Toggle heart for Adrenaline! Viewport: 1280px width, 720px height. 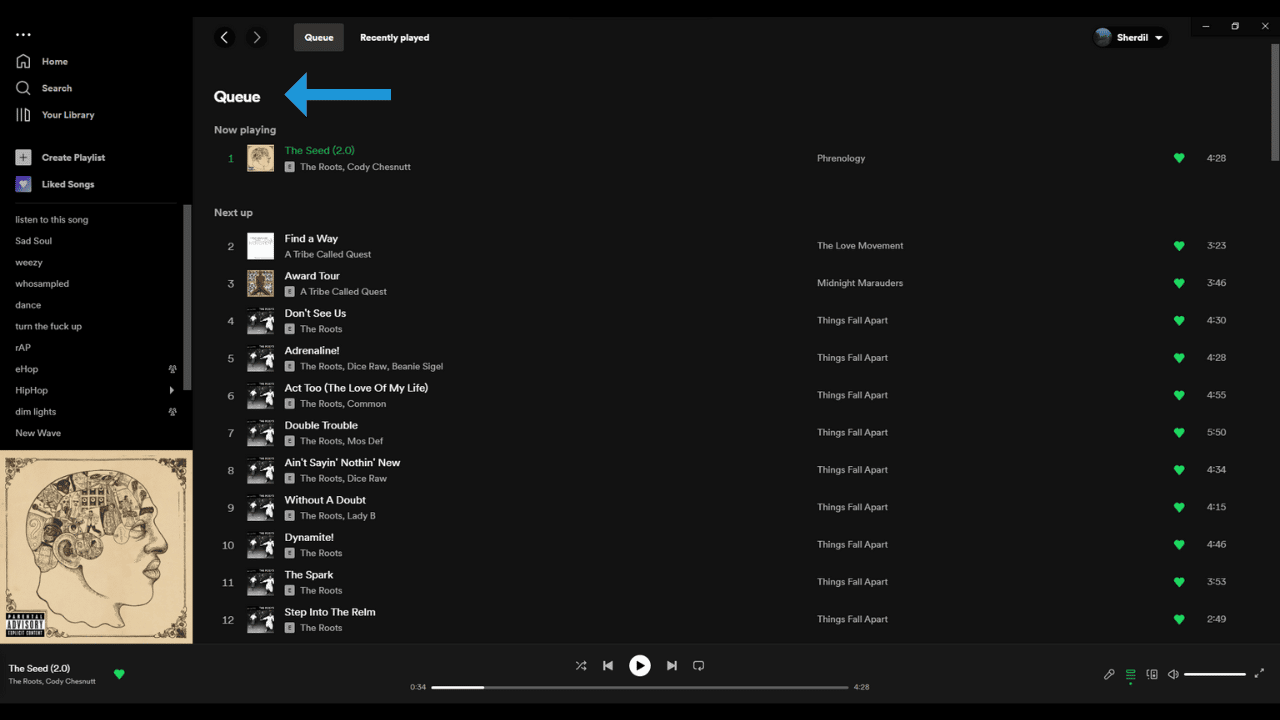1179,358
